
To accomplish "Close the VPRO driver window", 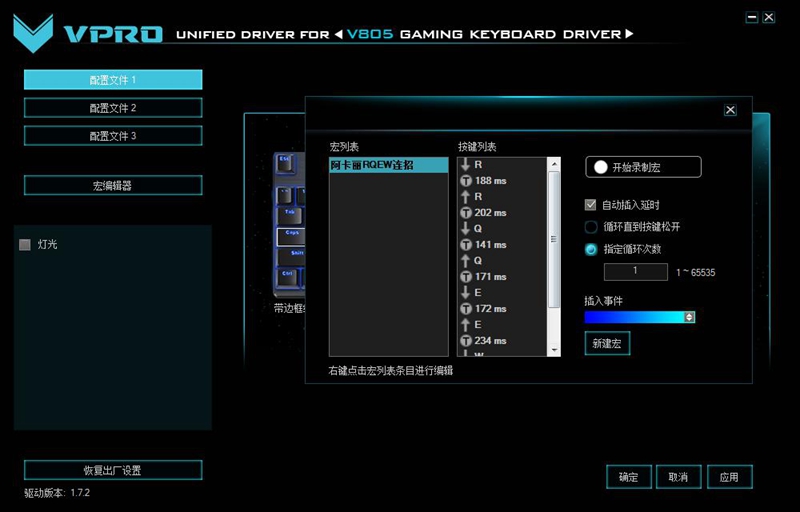I will [769, 17].
